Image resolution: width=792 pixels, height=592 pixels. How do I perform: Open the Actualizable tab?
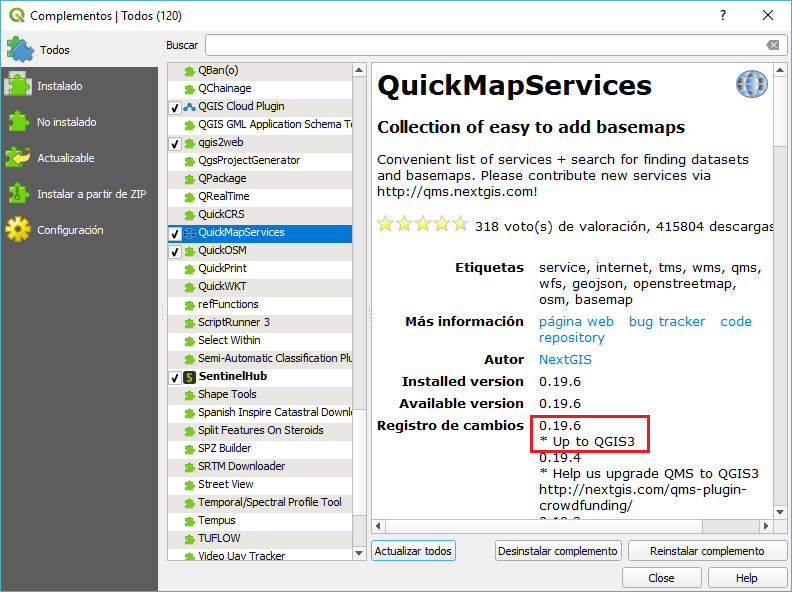pos(79,158)
